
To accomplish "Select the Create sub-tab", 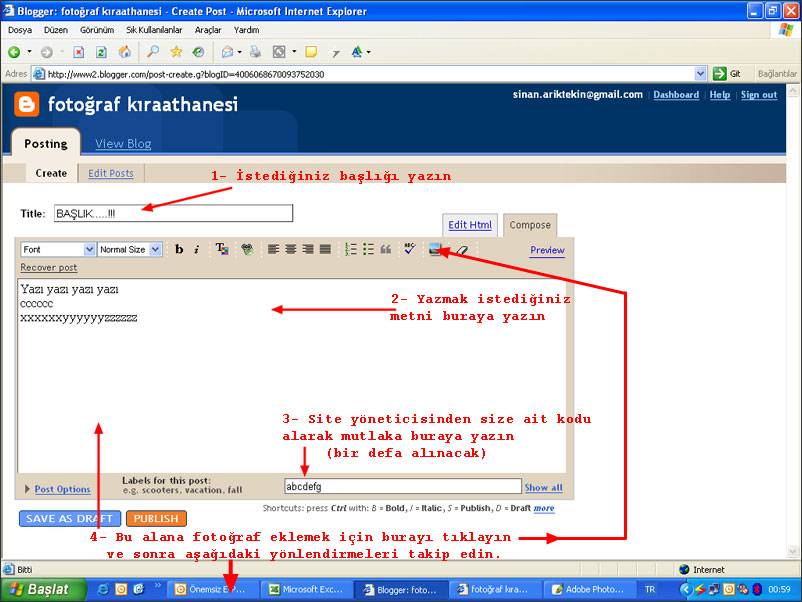I will (x=51, y=173).
